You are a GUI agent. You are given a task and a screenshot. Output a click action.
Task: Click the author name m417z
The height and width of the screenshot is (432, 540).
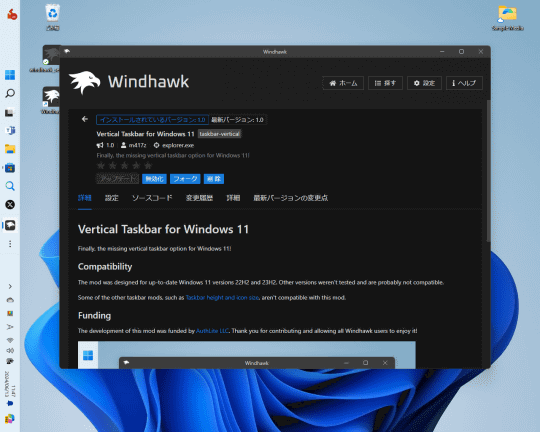pyautogui.click(x=137, y=145)
